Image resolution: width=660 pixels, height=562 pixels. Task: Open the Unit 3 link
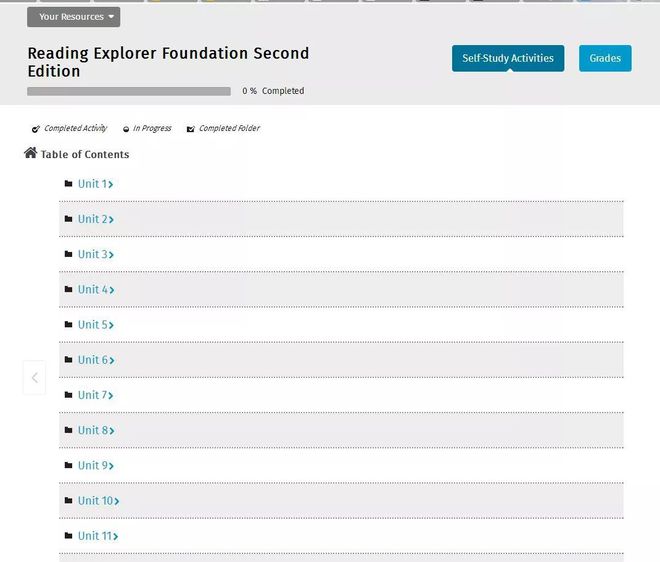[x=93, y=254]
